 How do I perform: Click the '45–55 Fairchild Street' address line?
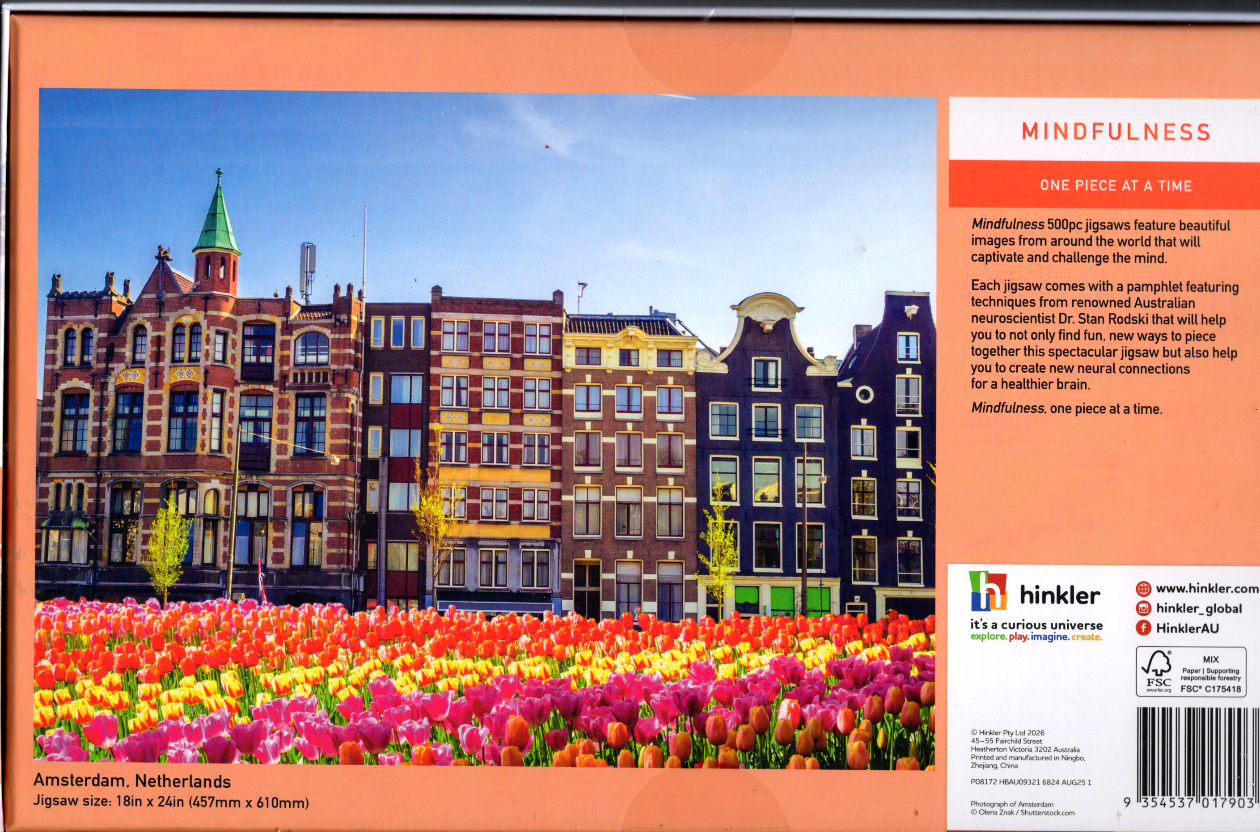point(1006,741)
